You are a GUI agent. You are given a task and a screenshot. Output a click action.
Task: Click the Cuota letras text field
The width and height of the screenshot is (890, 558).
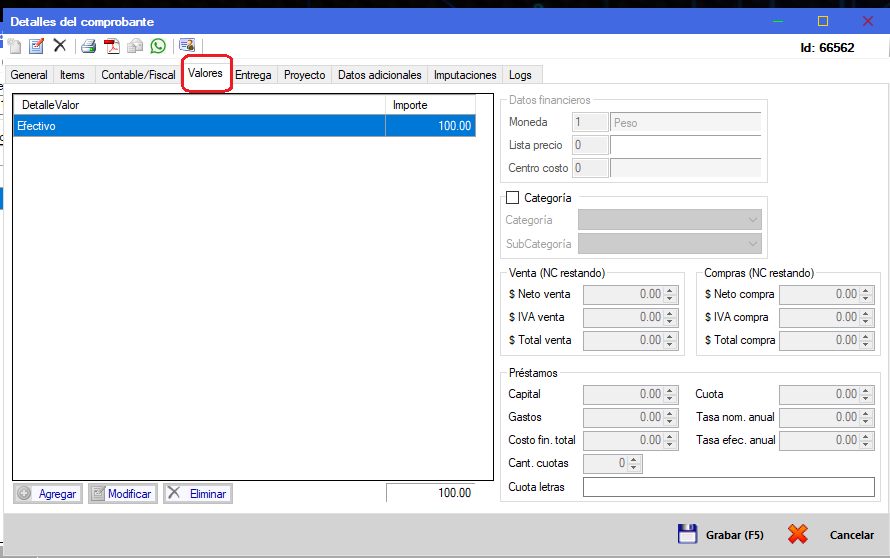click(x=729, y=486)
